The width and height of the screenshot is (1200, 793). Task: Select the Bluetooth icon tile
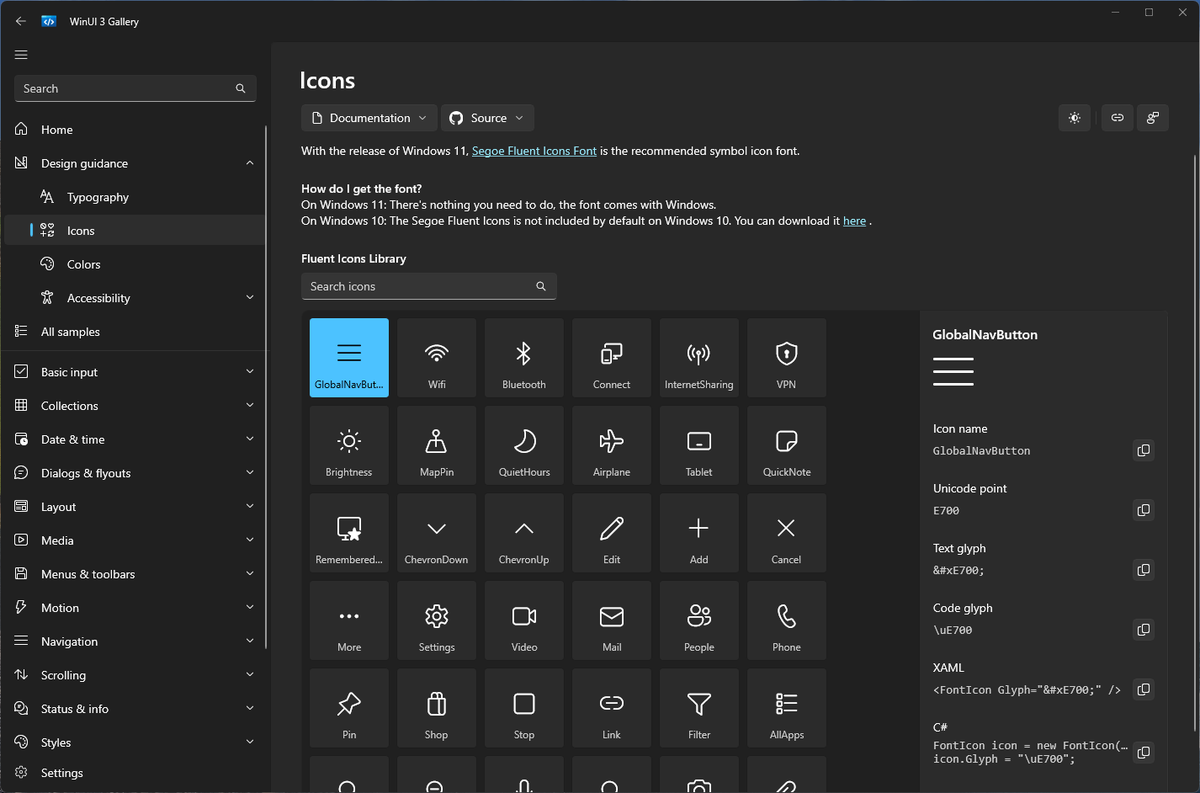[524, 358]
